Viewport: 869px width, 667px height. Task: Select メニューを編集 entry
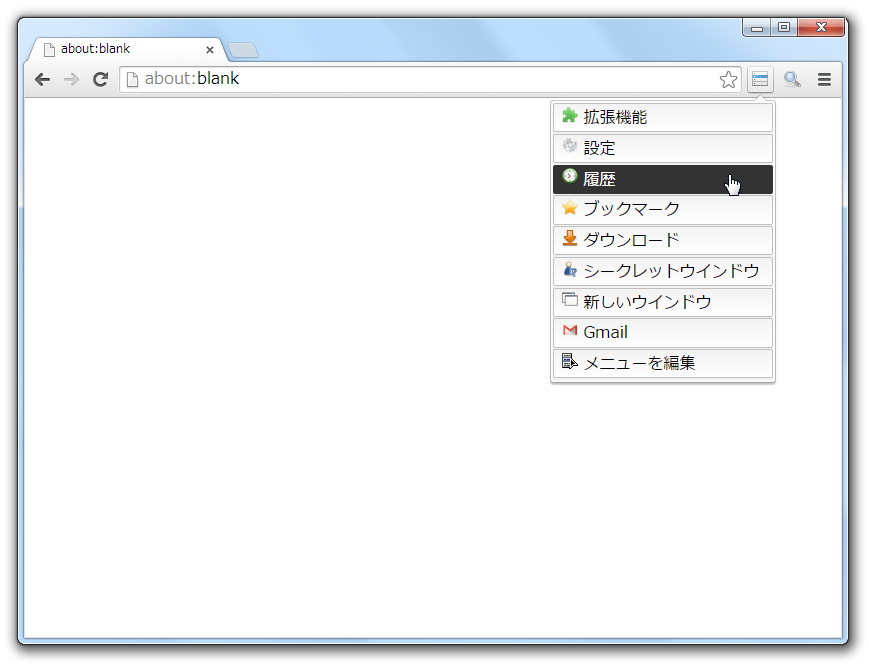point(663,363)
